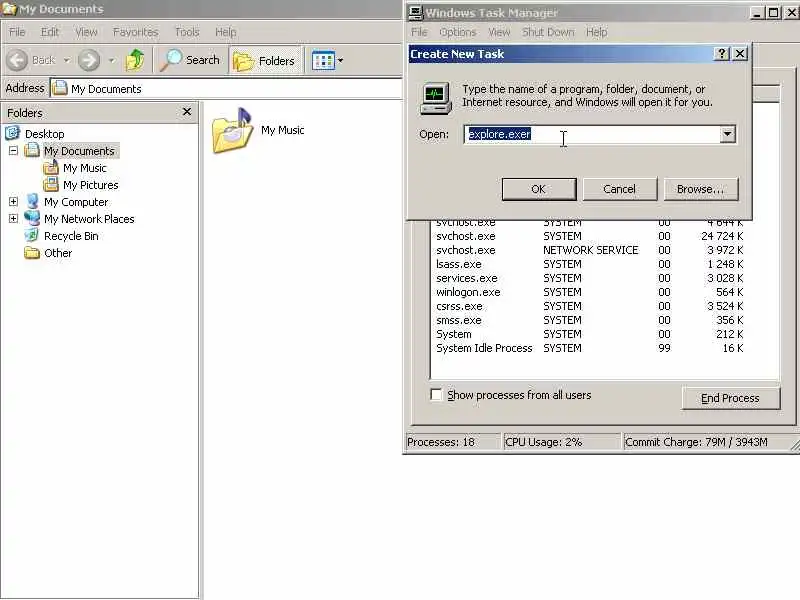Screen dimensions: 800x600
Task: Expand the My Computer tree node
Action: tap(13, 202)
